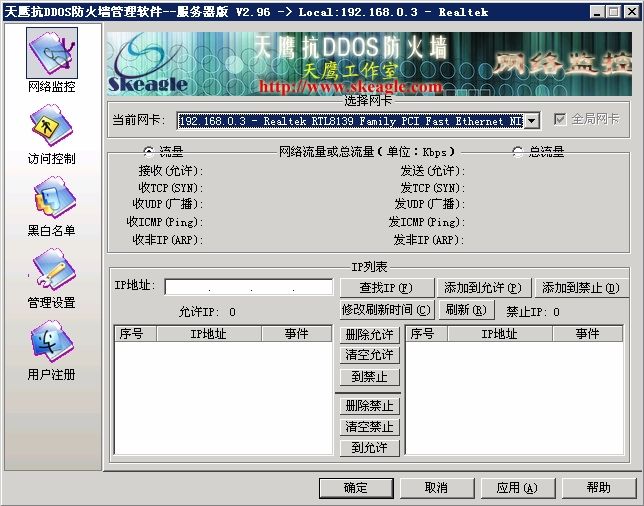Sort blocked list by 事件 column header
This screenshot has width=644, height=506.
(588, 334)
